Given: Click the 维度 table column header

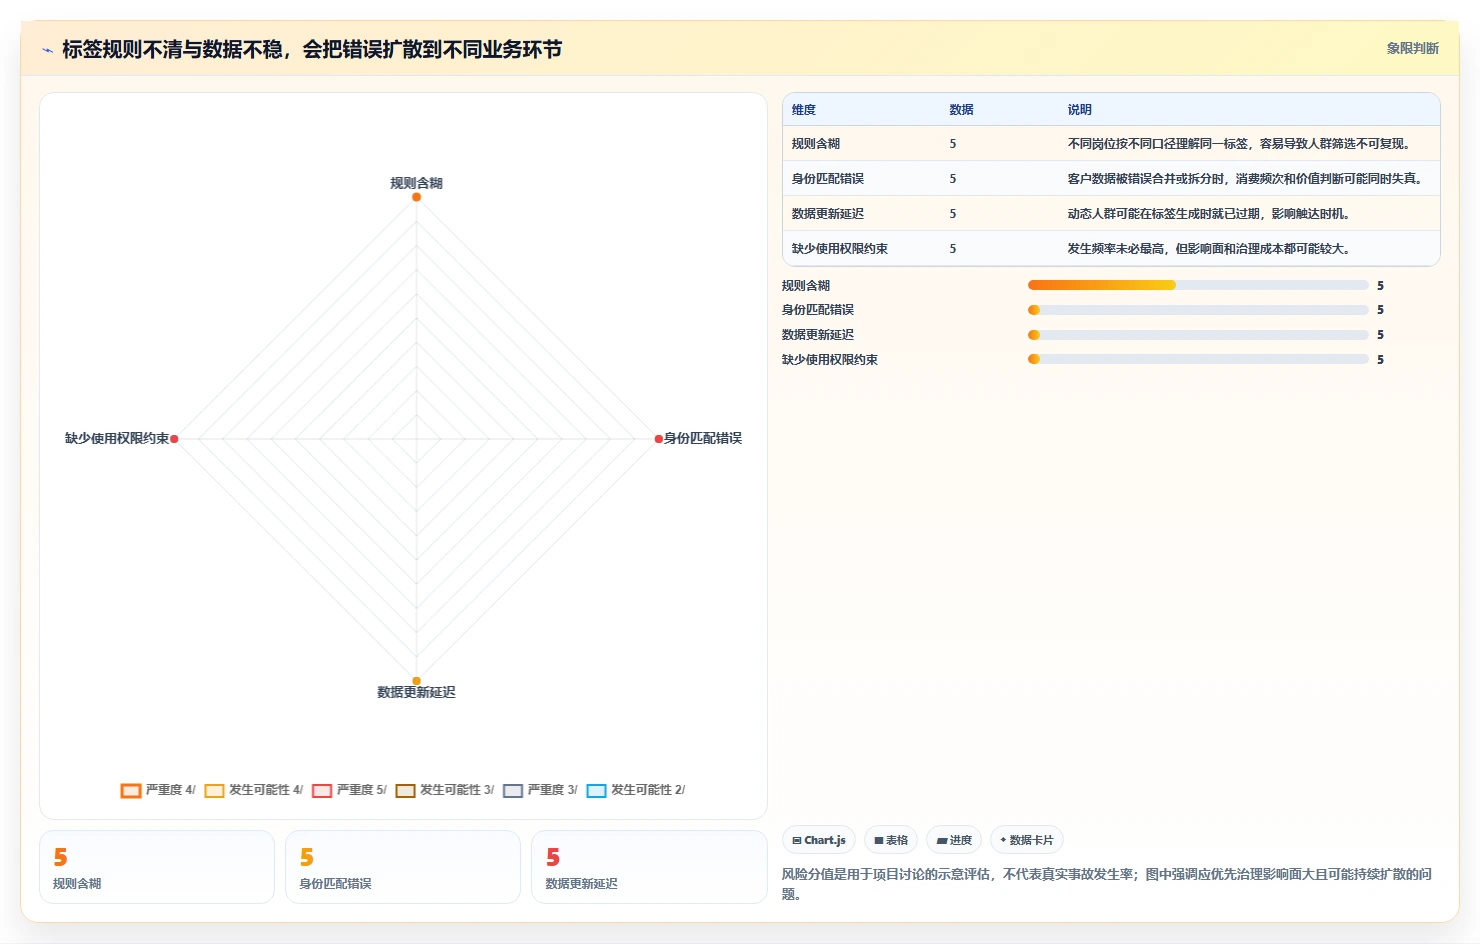Looking at the screenshot, I should coord(804,110).
